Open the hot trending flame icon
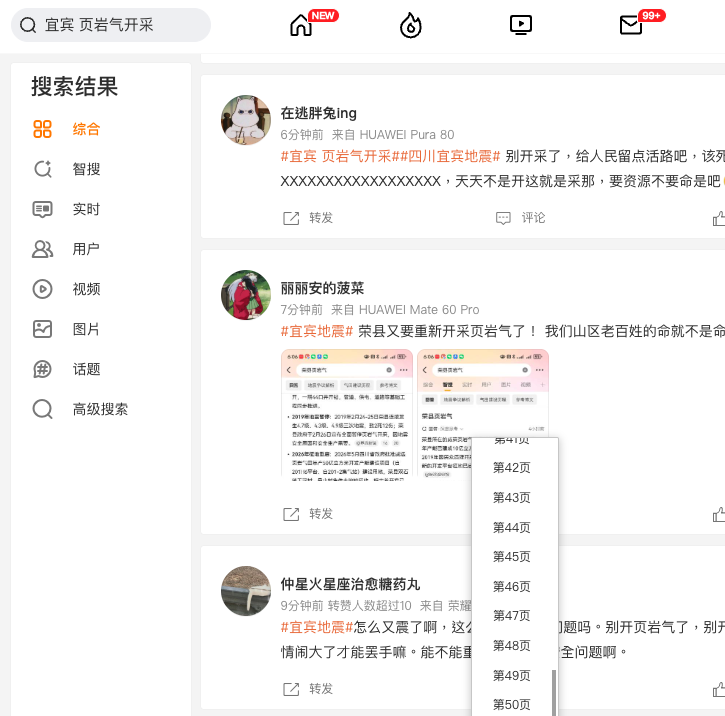This screenshot has height=716, width=725. click(411, 25)
